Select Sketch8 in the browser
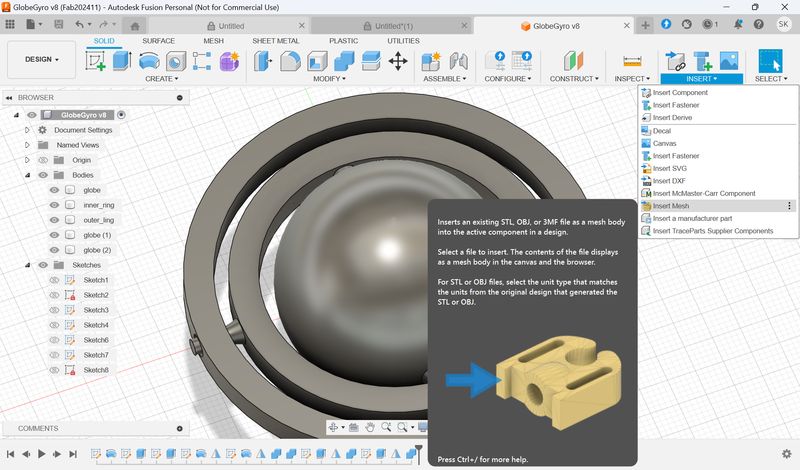Viewport: 800px width, 470px height. click(96, 370)
